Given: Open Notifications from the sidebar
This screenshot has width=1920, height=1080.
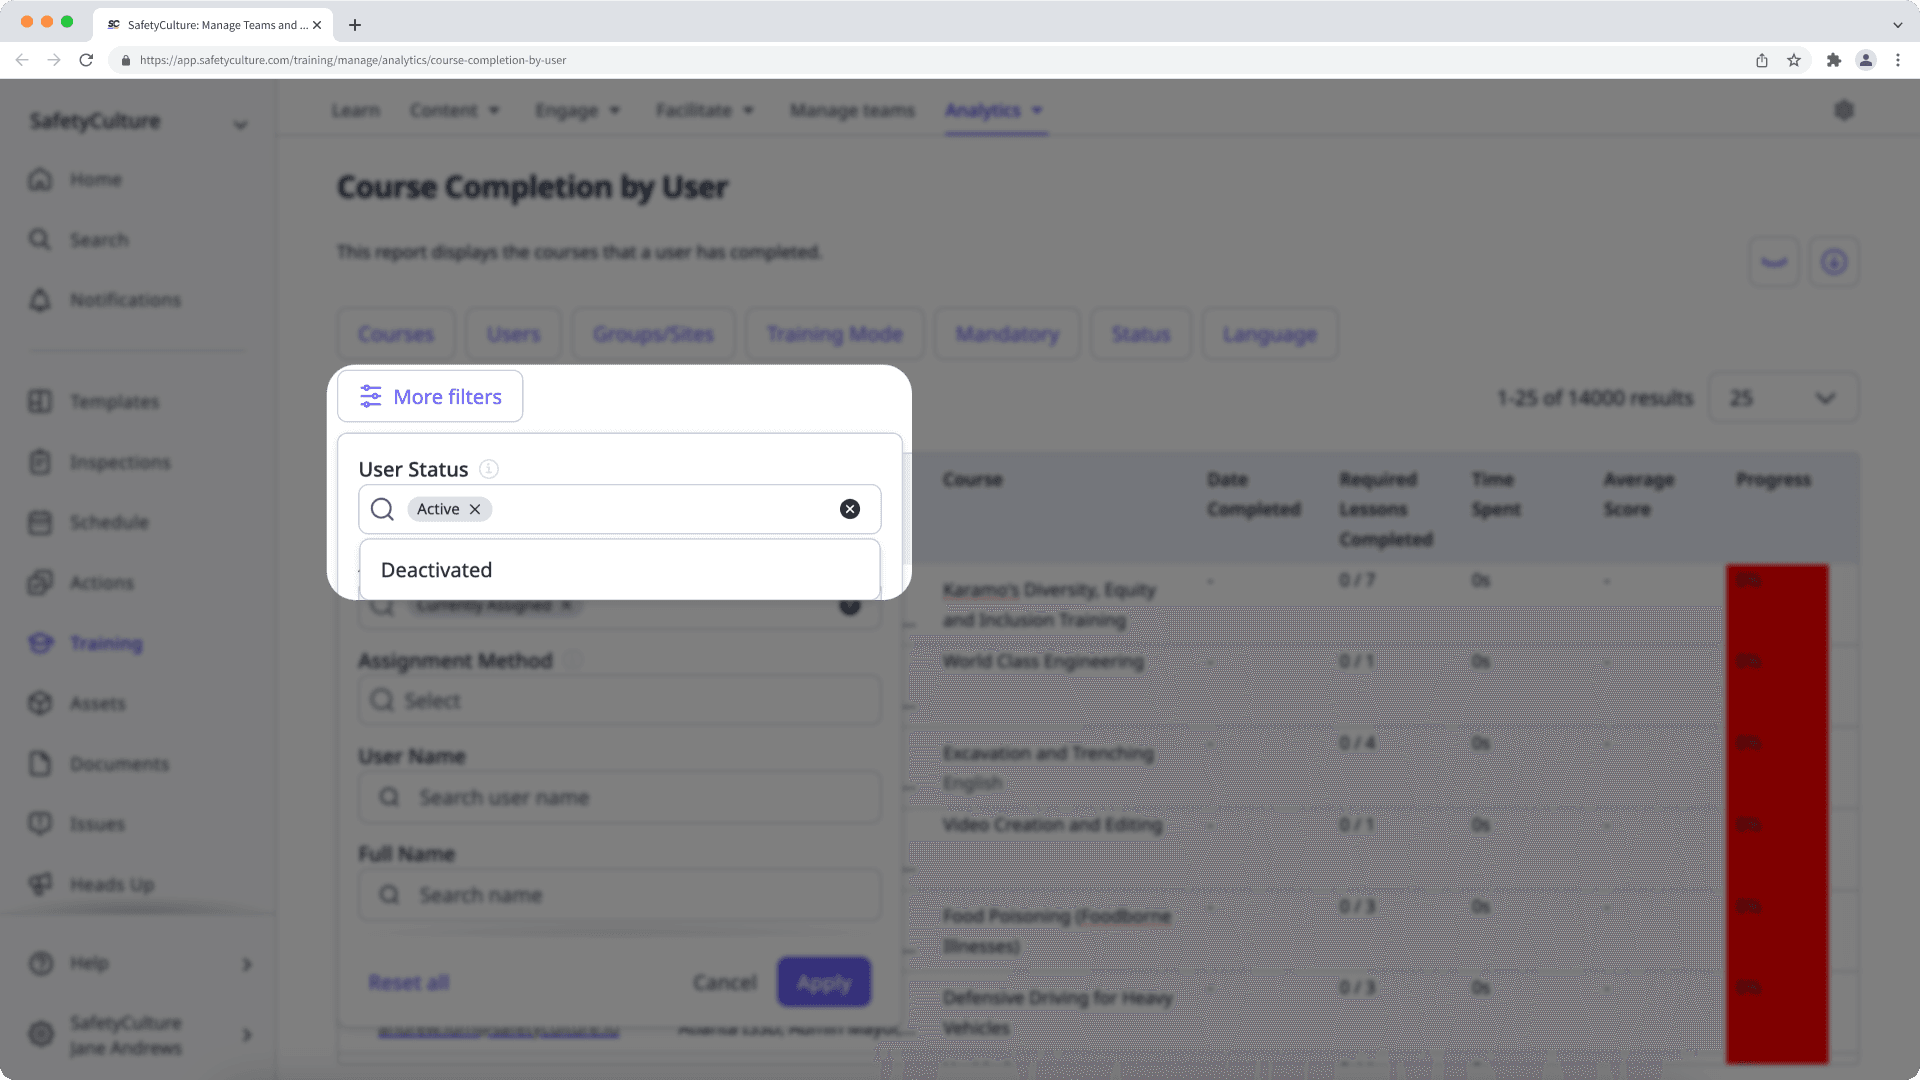Looking at the screenshot, I should pos(124,299).
